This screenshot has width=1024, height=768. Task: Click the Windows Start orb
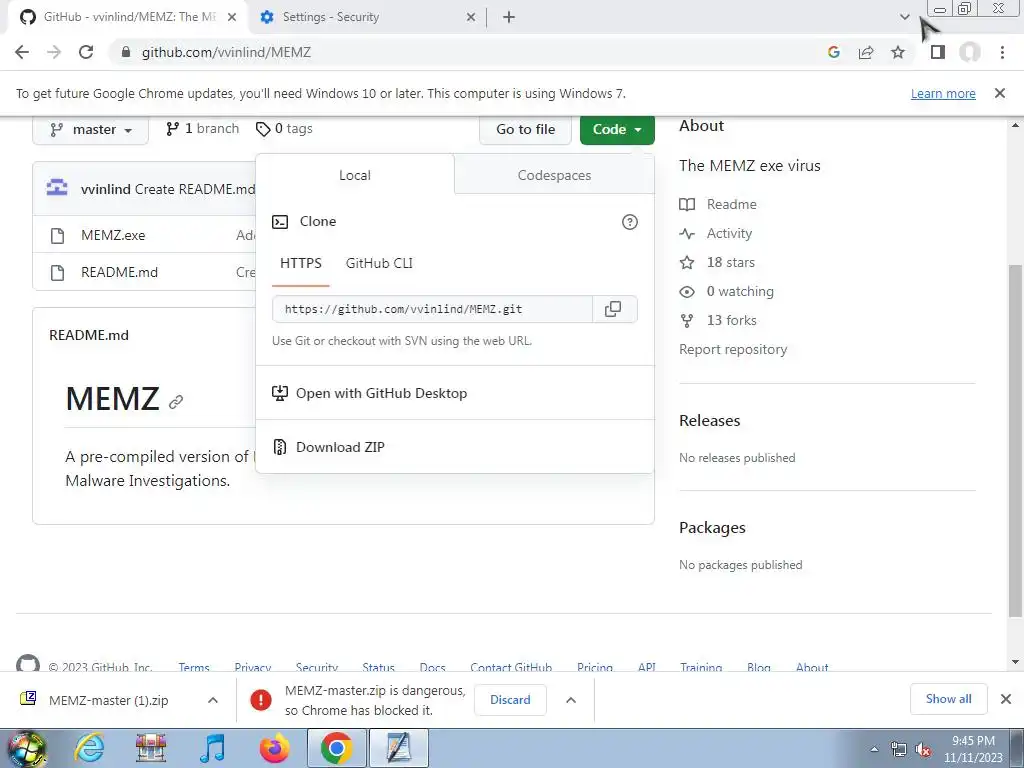[26, 748]
